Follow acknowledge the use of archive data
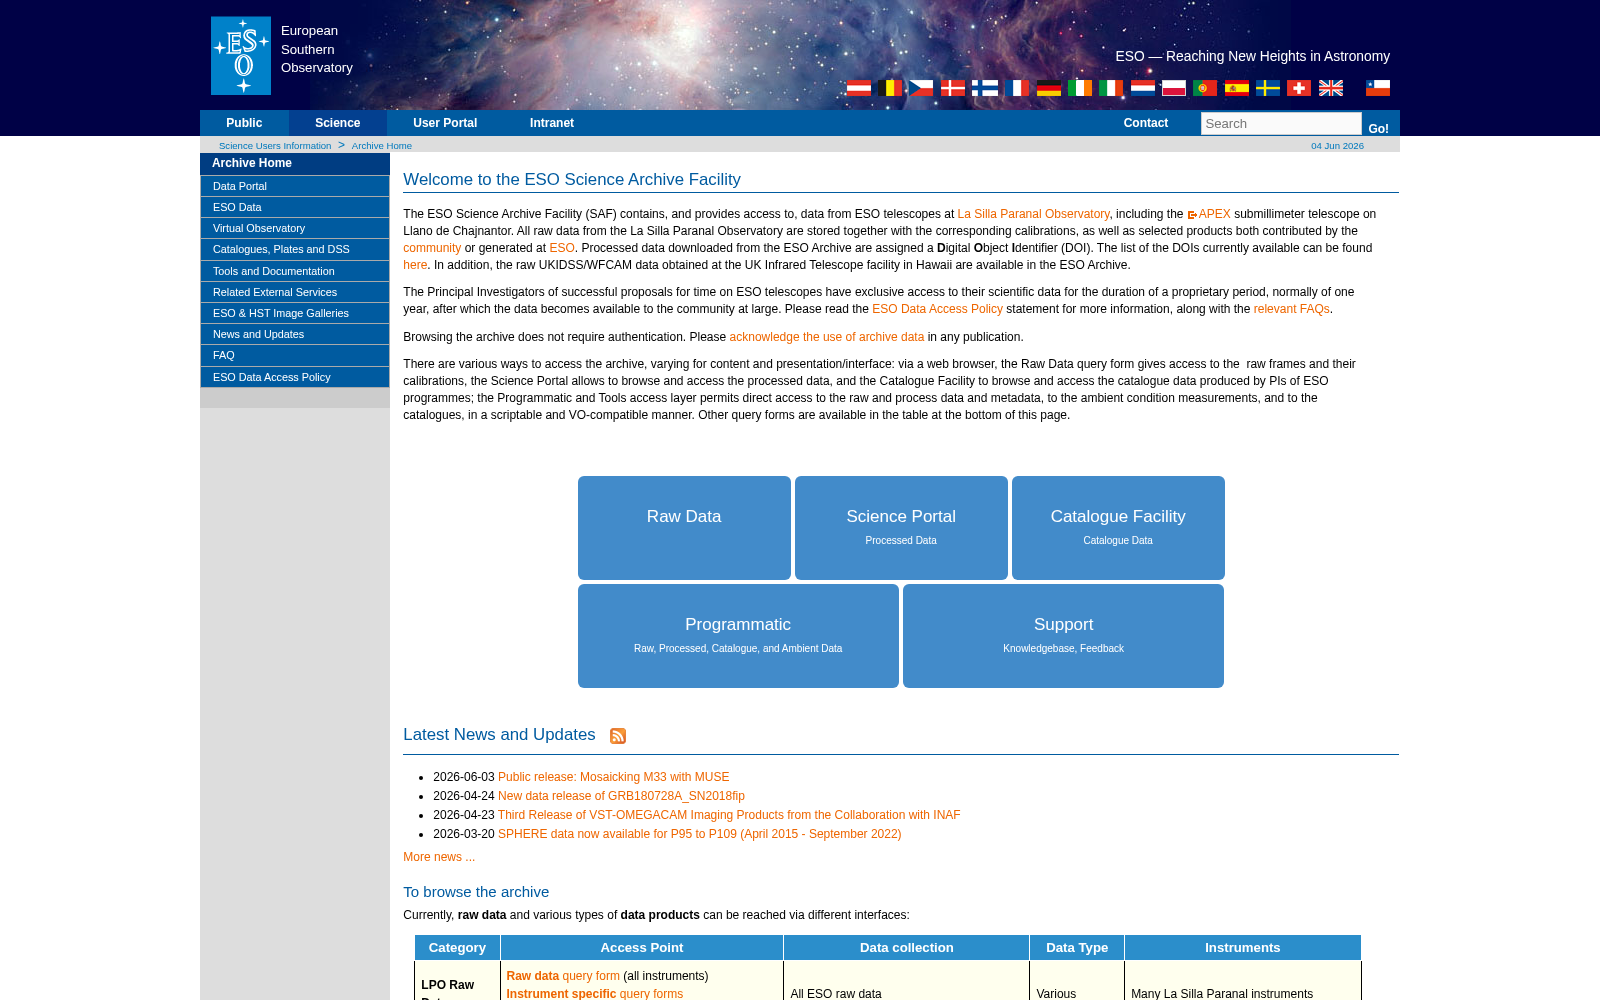This screenshot has width=1600, height=1000. (826, 337)
